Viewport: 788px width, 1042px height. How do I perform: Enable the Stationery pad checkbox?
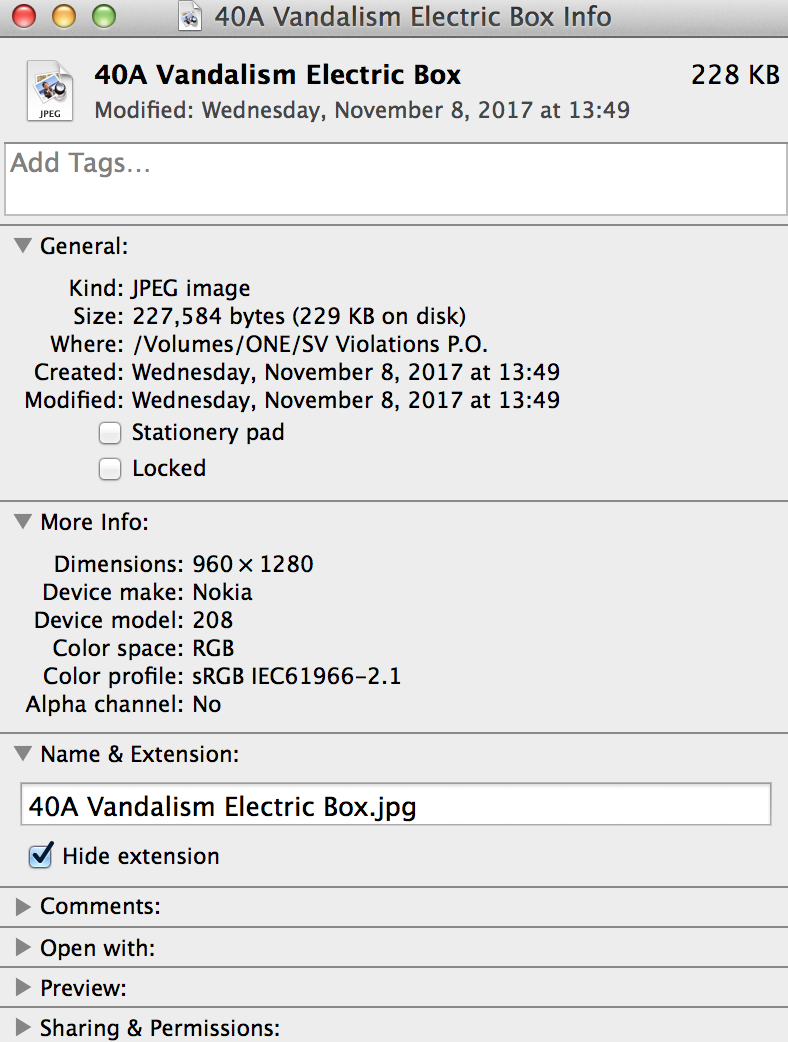[110, 433]
